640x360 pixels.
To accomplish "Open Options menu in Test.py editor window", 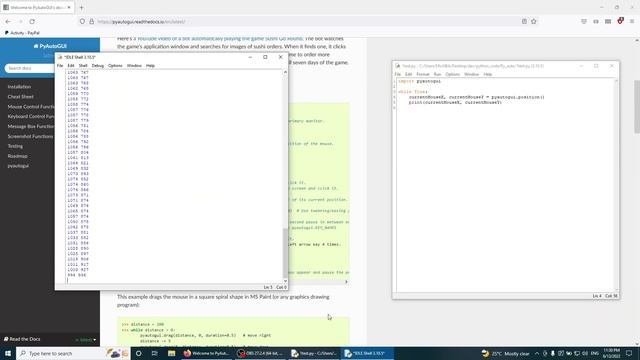I will 452,74.
